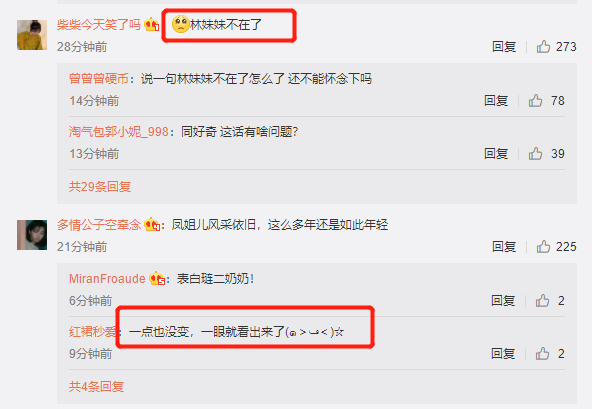Like the reply by 红裙秒爱
Screen dimensions: 592x409
tap(542, 353)
